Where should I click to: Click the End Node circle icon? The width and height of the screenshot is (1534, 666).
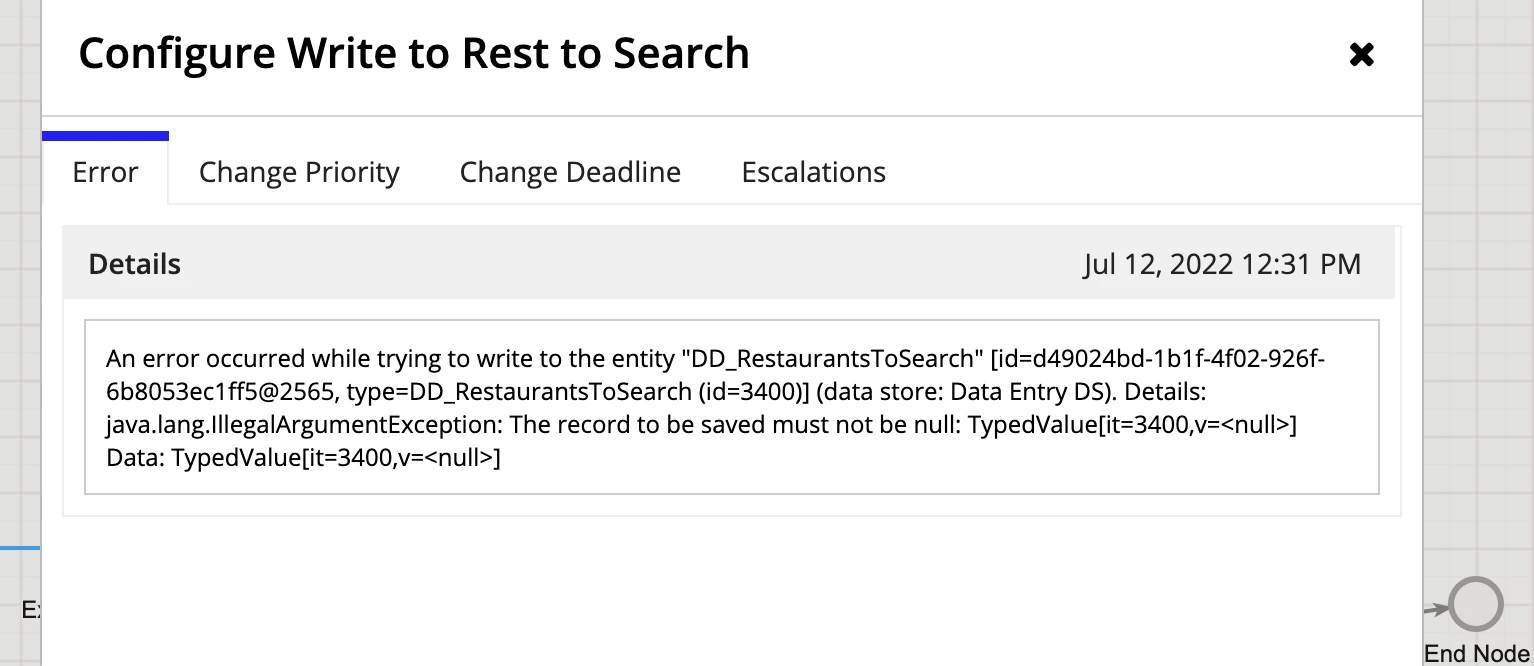tap(1476, 605)
